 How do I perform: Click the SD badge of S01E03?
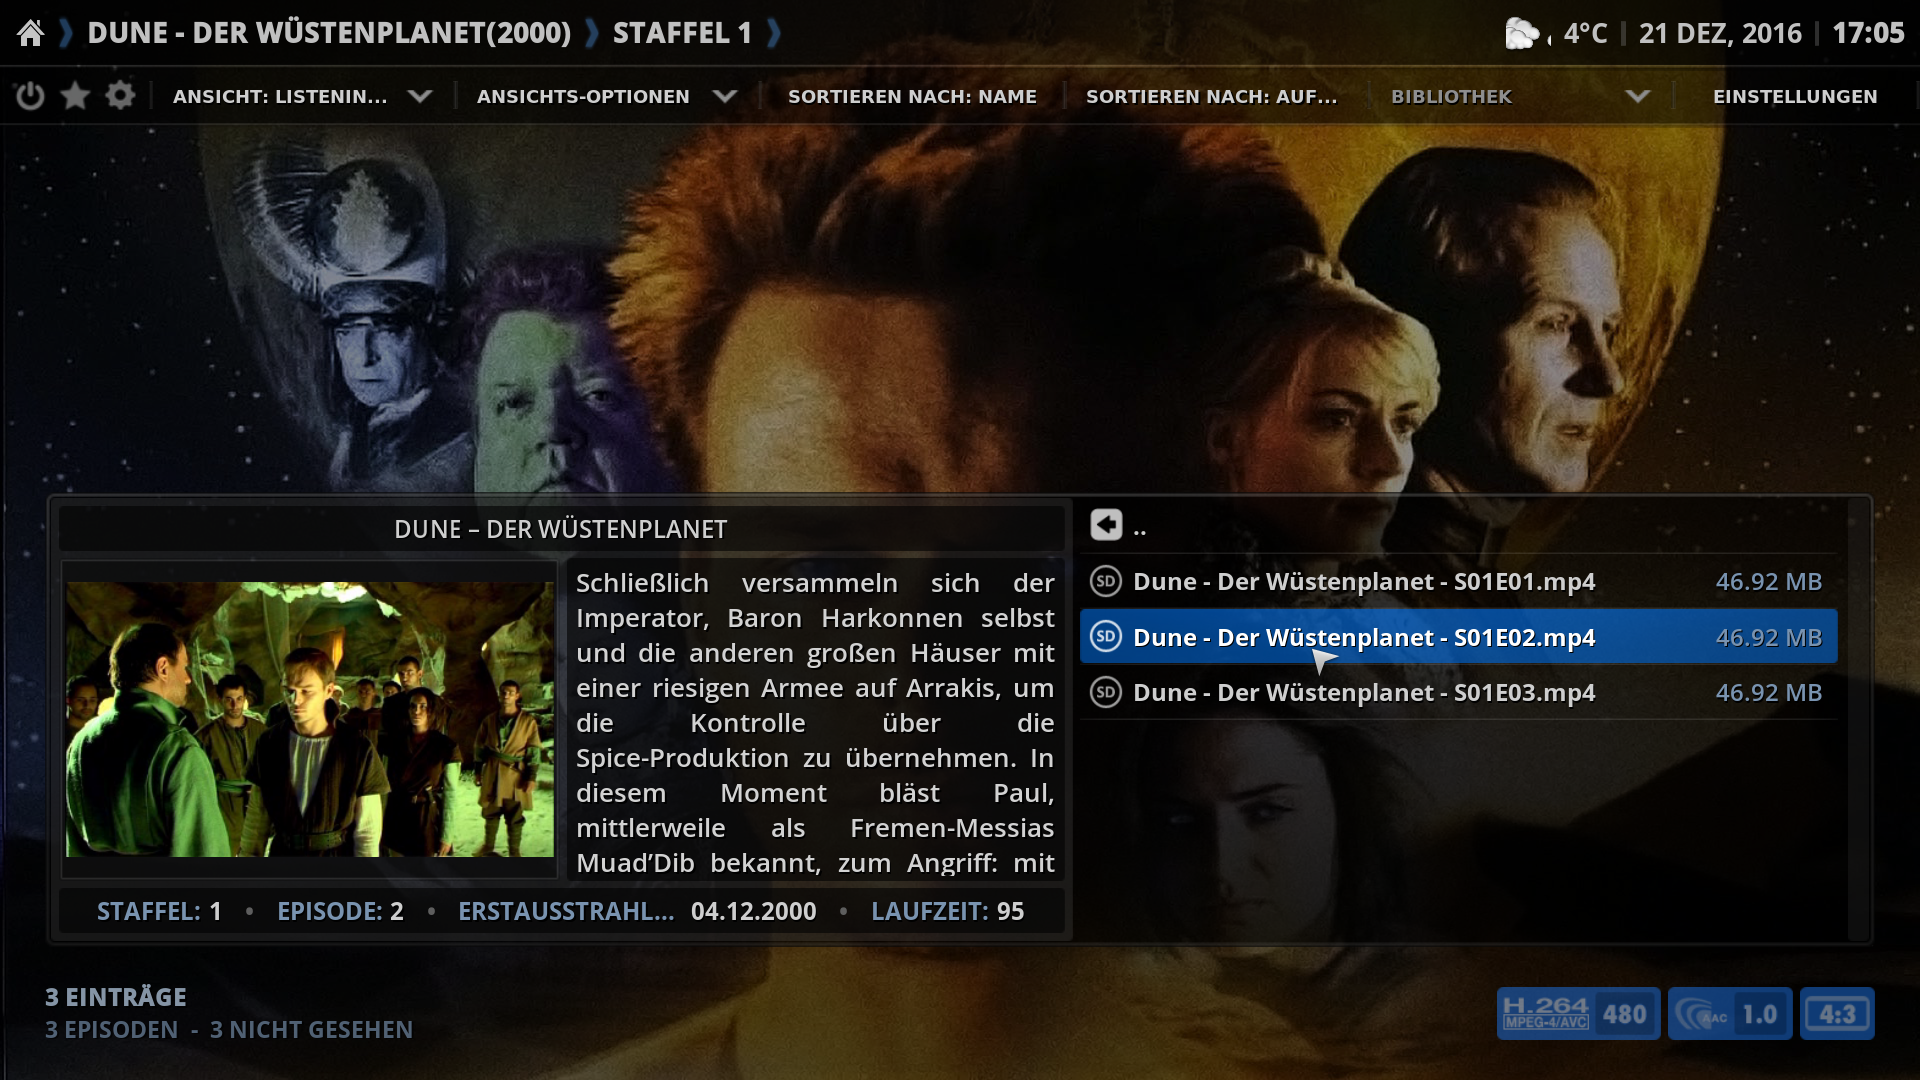(1105, 692)
